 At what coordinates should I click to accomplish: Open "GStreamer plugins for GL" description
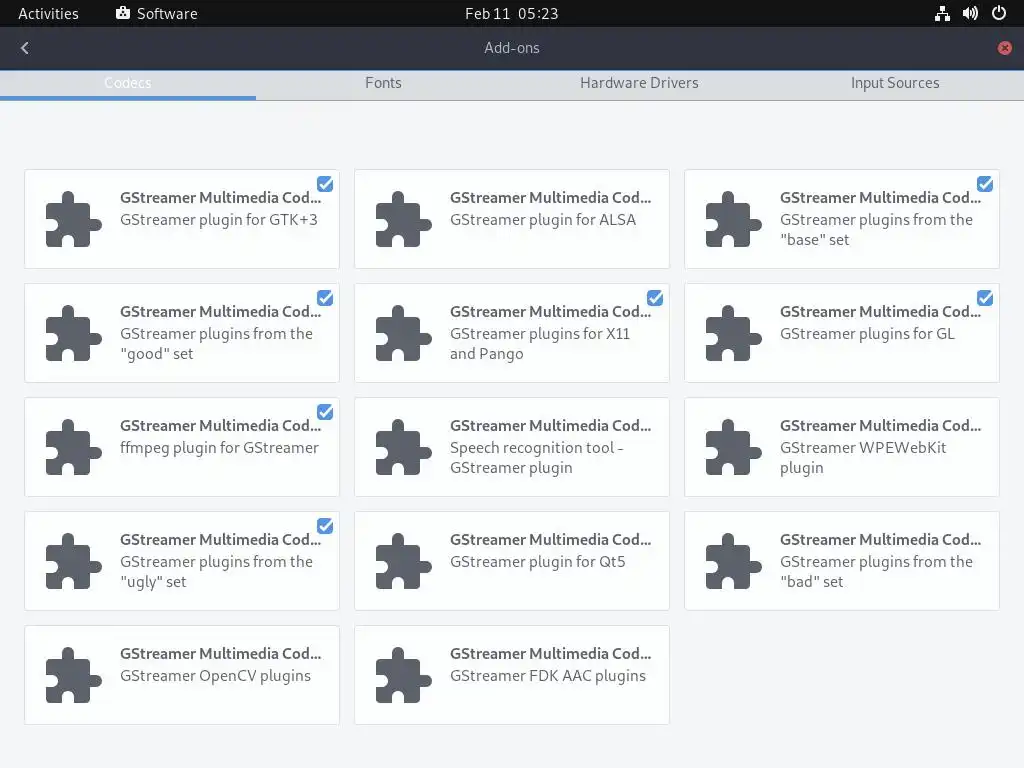867,334
